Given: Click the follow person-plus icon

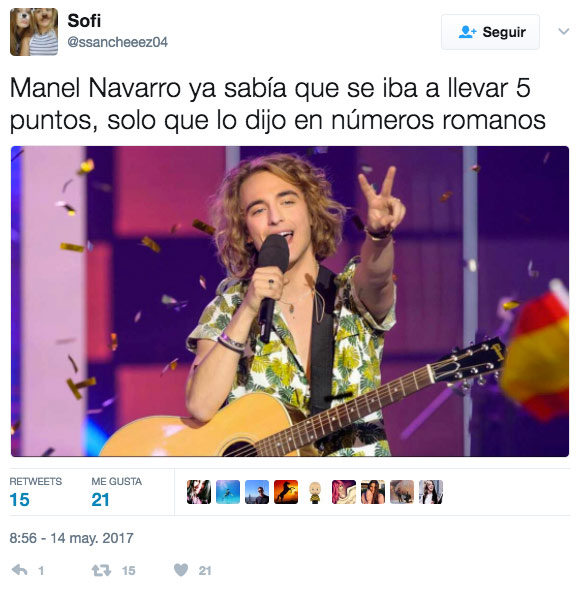Looking at the screenshot, I should point(467,32).
